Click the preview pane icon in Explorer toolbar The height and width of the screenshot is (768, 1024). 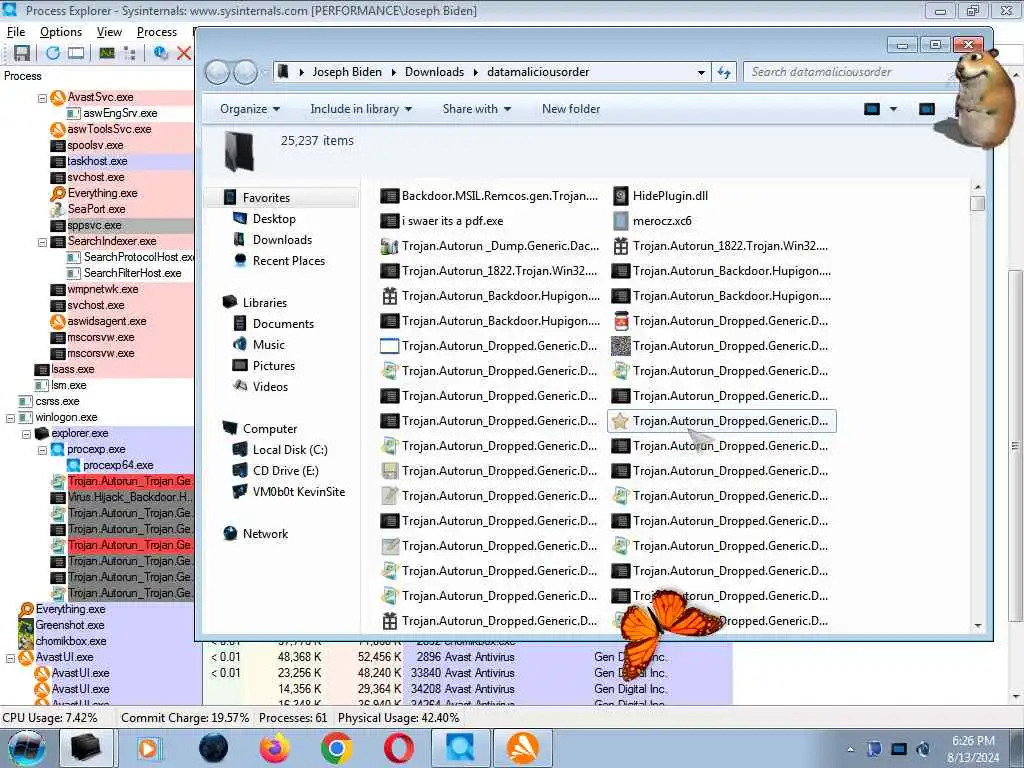[x=927, y=109]
